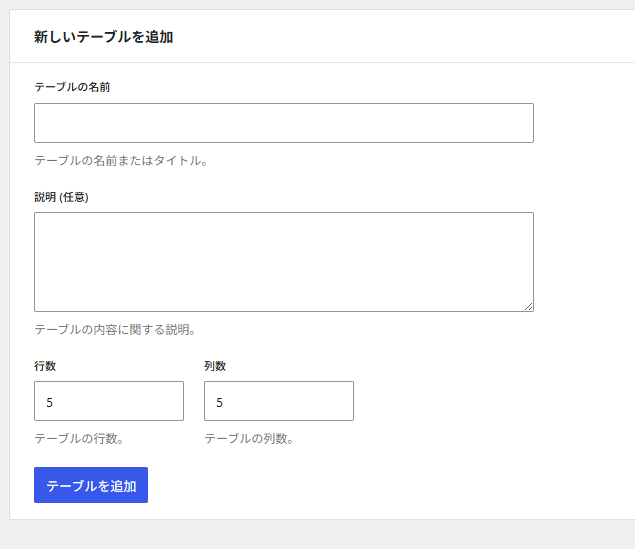Click the 列数 label above columns field
Viewport: 635px width, 549px height.
pos(215,366)
